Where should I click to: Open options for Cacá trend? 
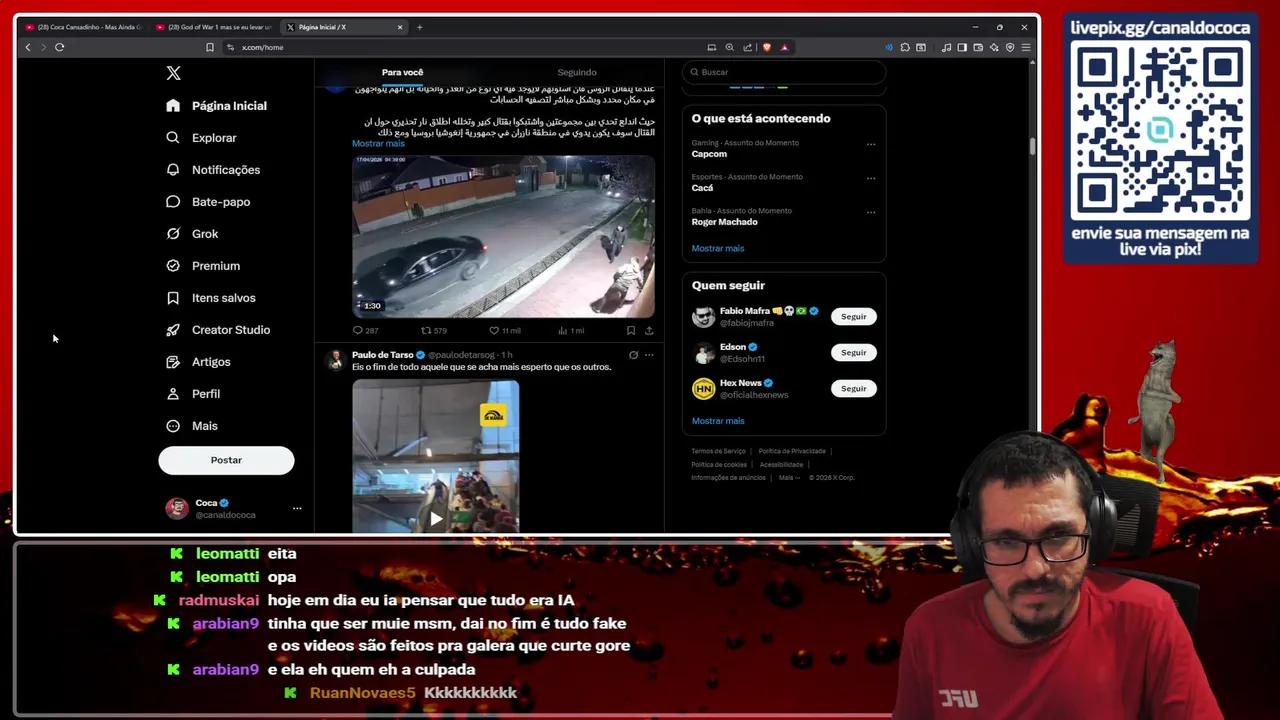click(x=871, y=178)
